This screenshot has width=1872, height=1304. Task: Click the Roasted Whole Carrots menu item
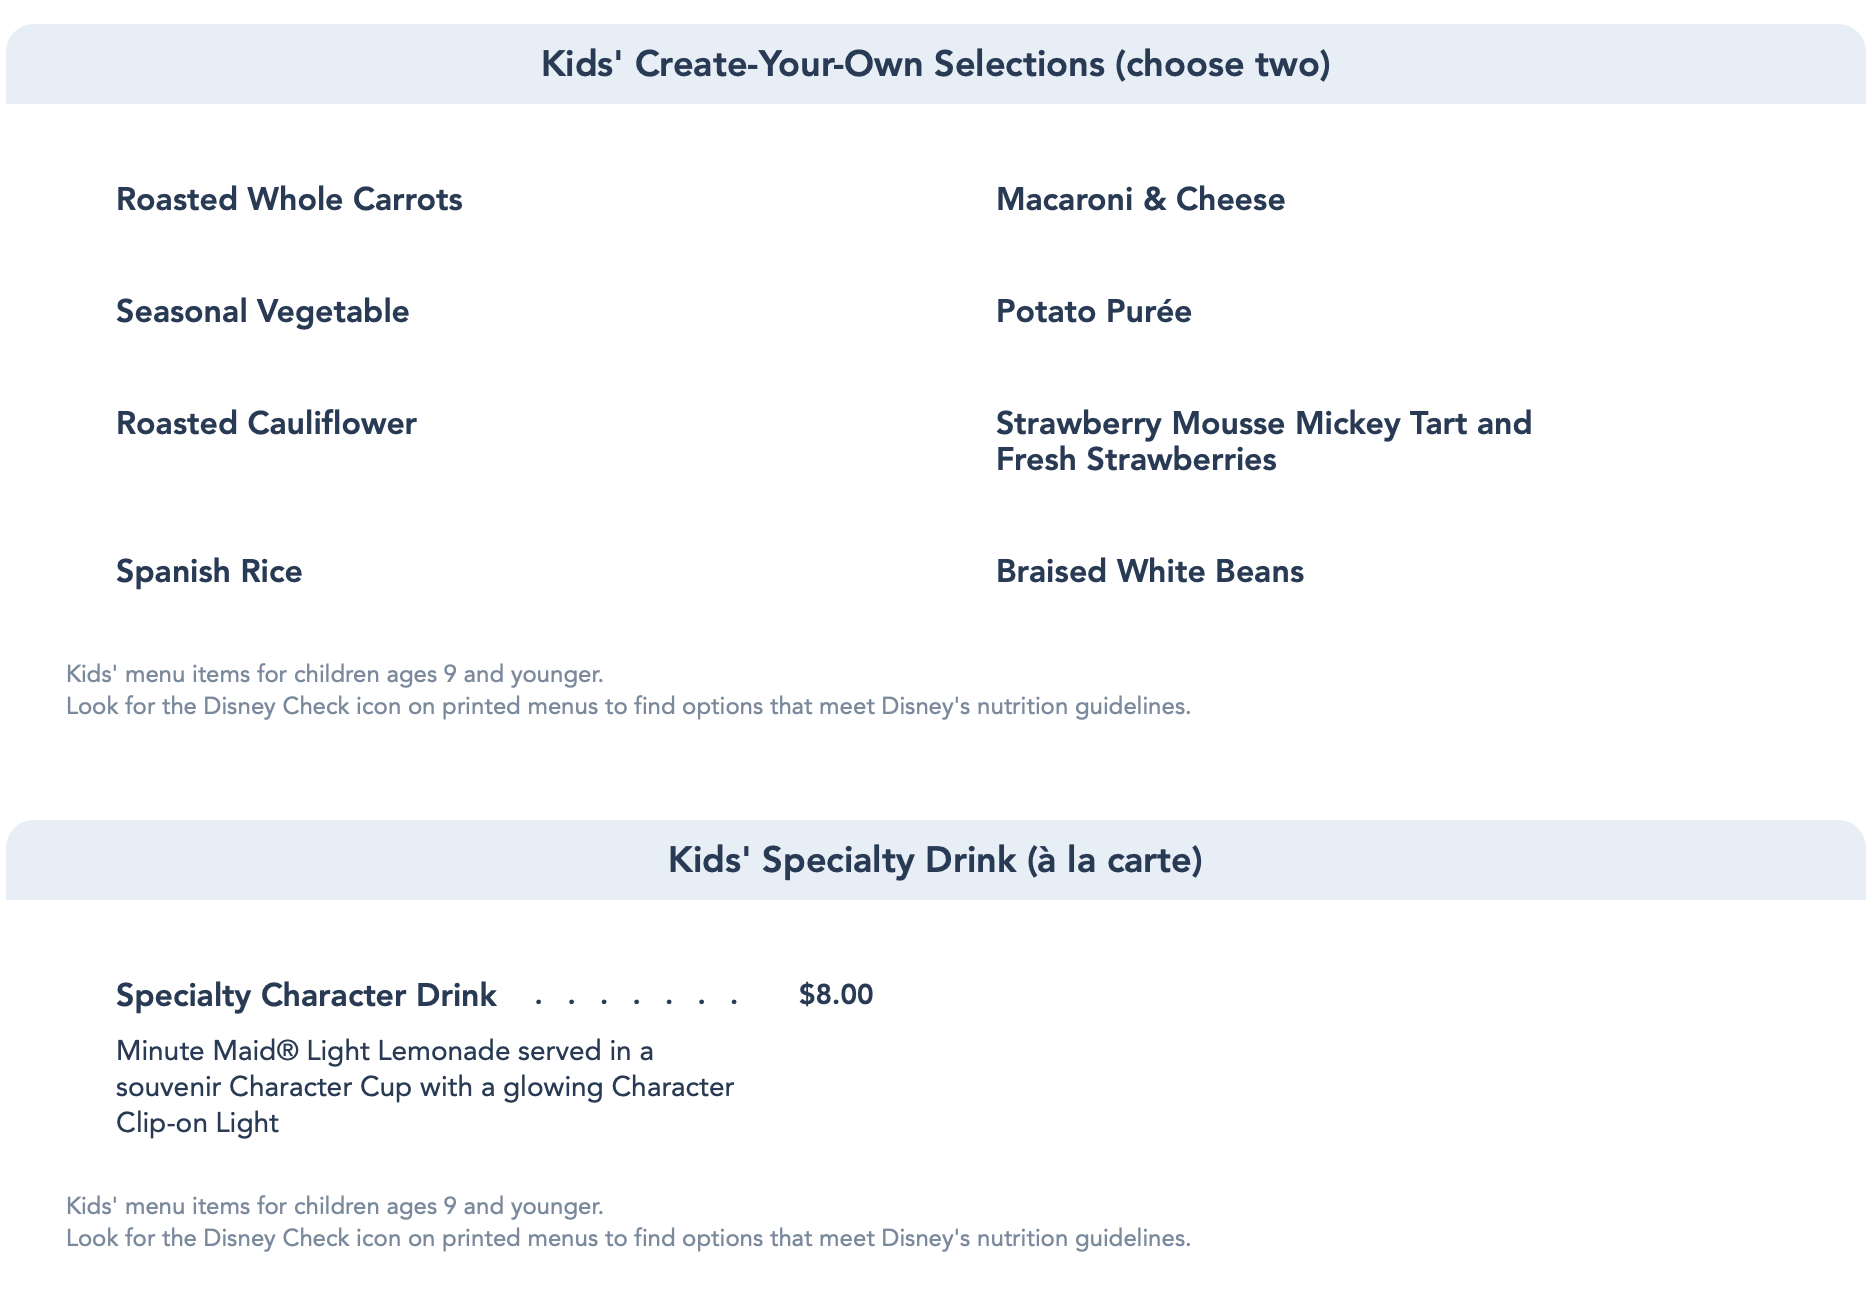289,200
